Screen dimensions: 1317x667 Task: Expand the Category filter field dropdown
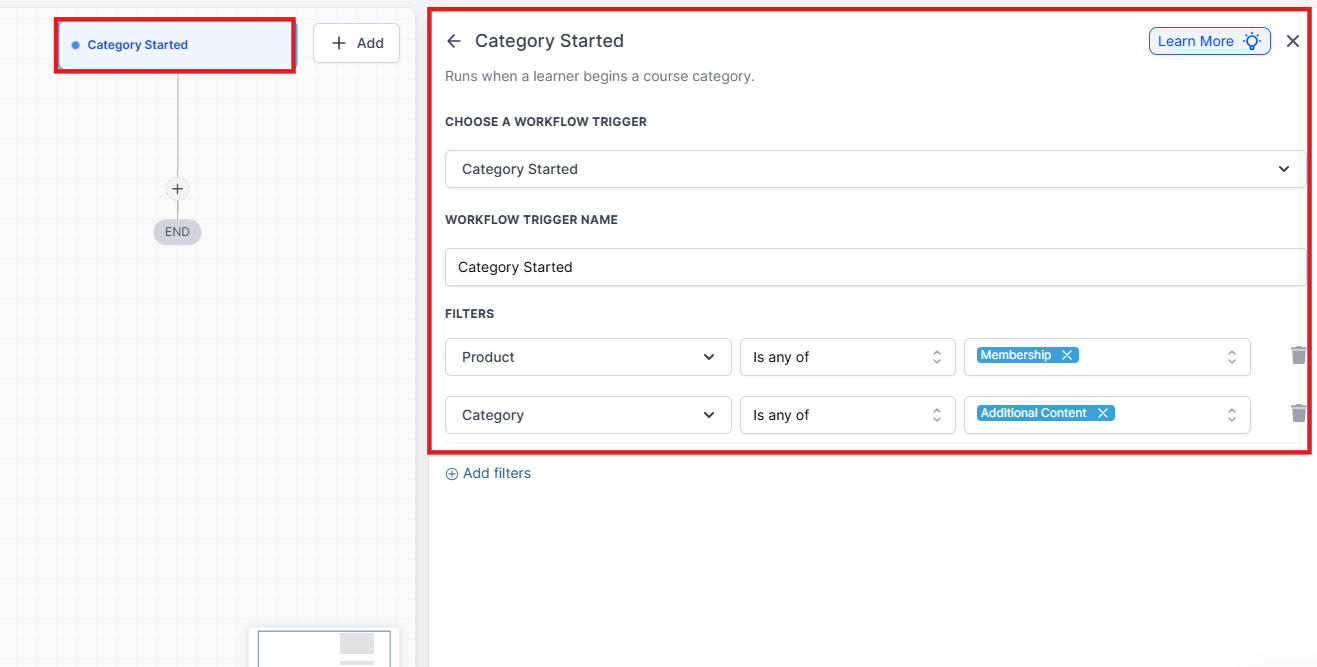coord(588,415)
